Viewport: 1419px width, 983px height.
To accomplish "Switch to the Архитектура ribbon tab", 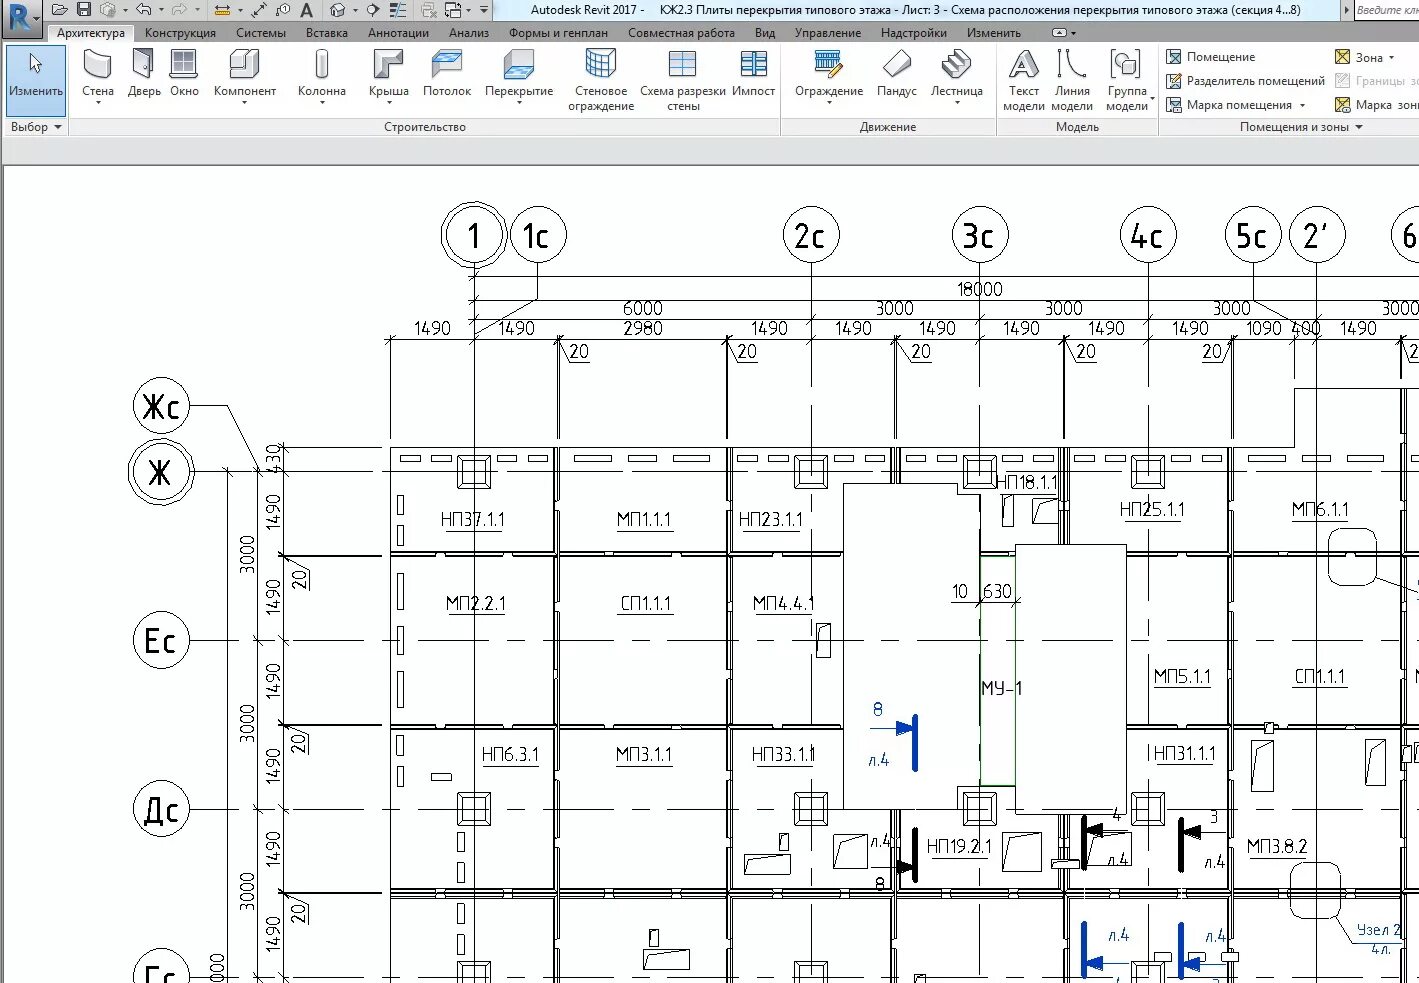I will point(91,33).
